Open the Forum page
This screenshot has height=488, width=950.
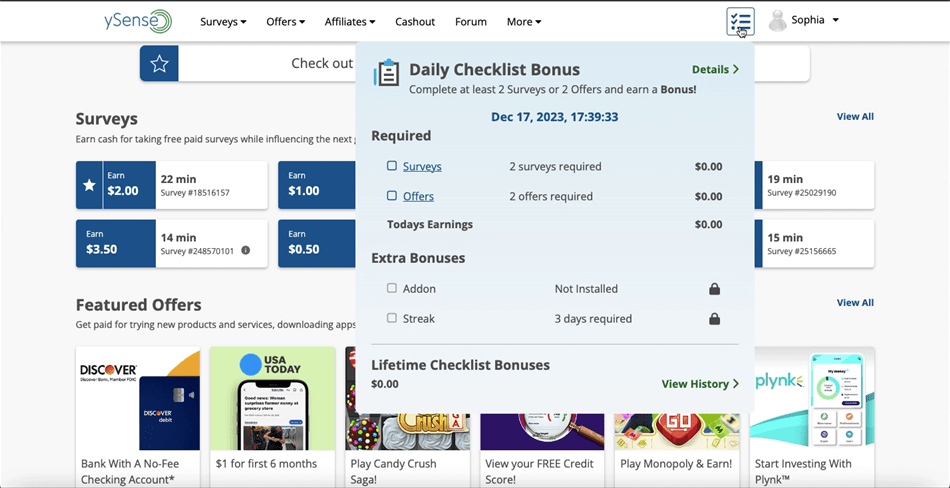[471, 22]
